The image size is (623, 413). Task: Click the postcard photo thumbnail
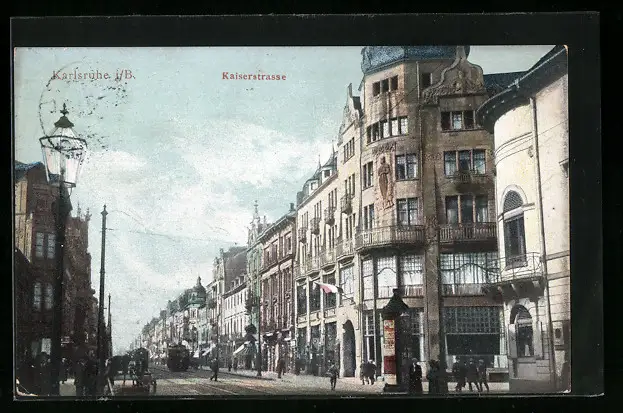[290, 220]
